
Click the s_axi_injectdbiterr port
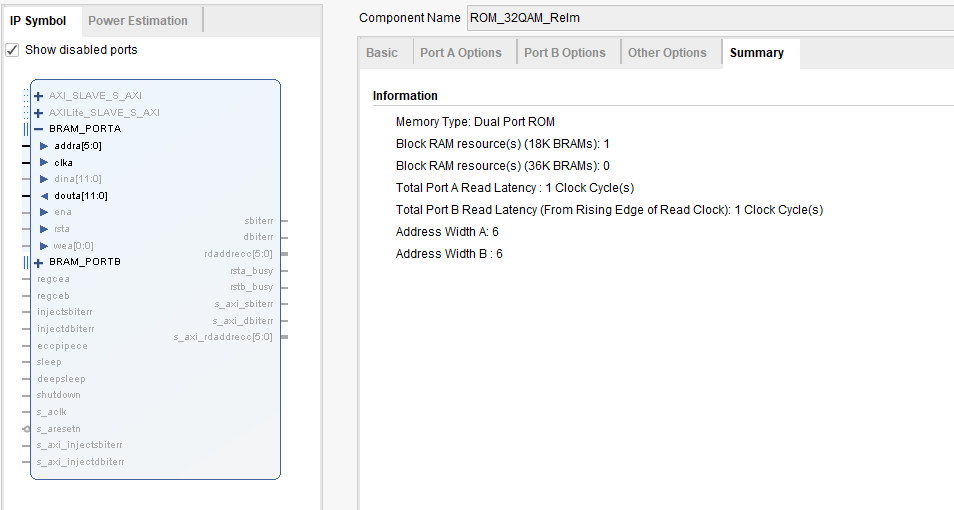click(81, 462)
